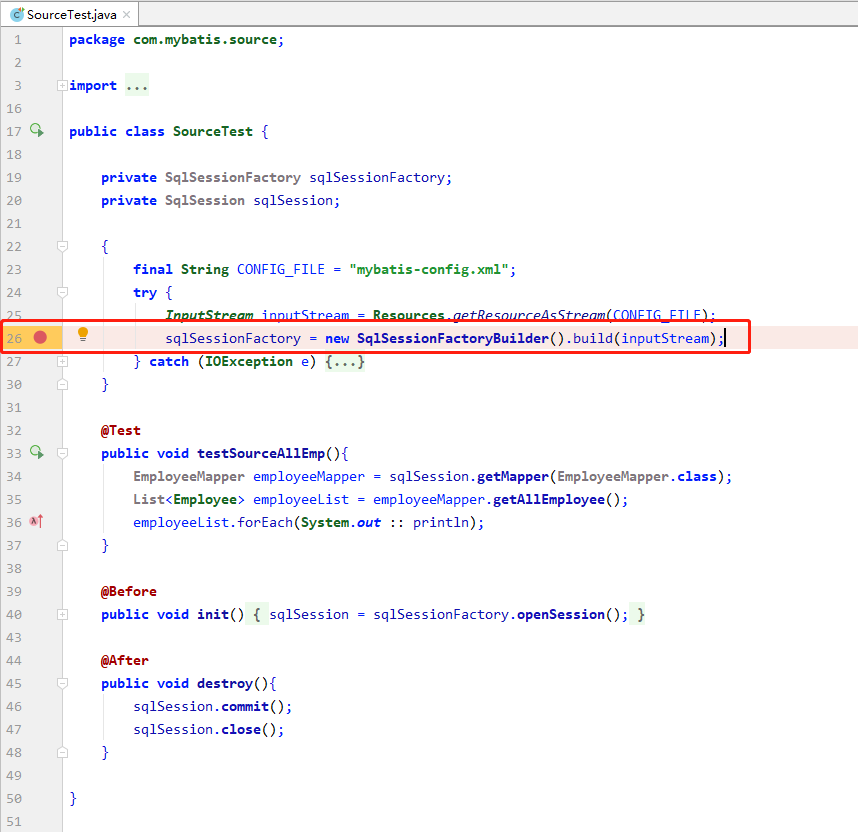
Task: Collapse the initializer block at line 22
Action: click(x=62, y=246)
